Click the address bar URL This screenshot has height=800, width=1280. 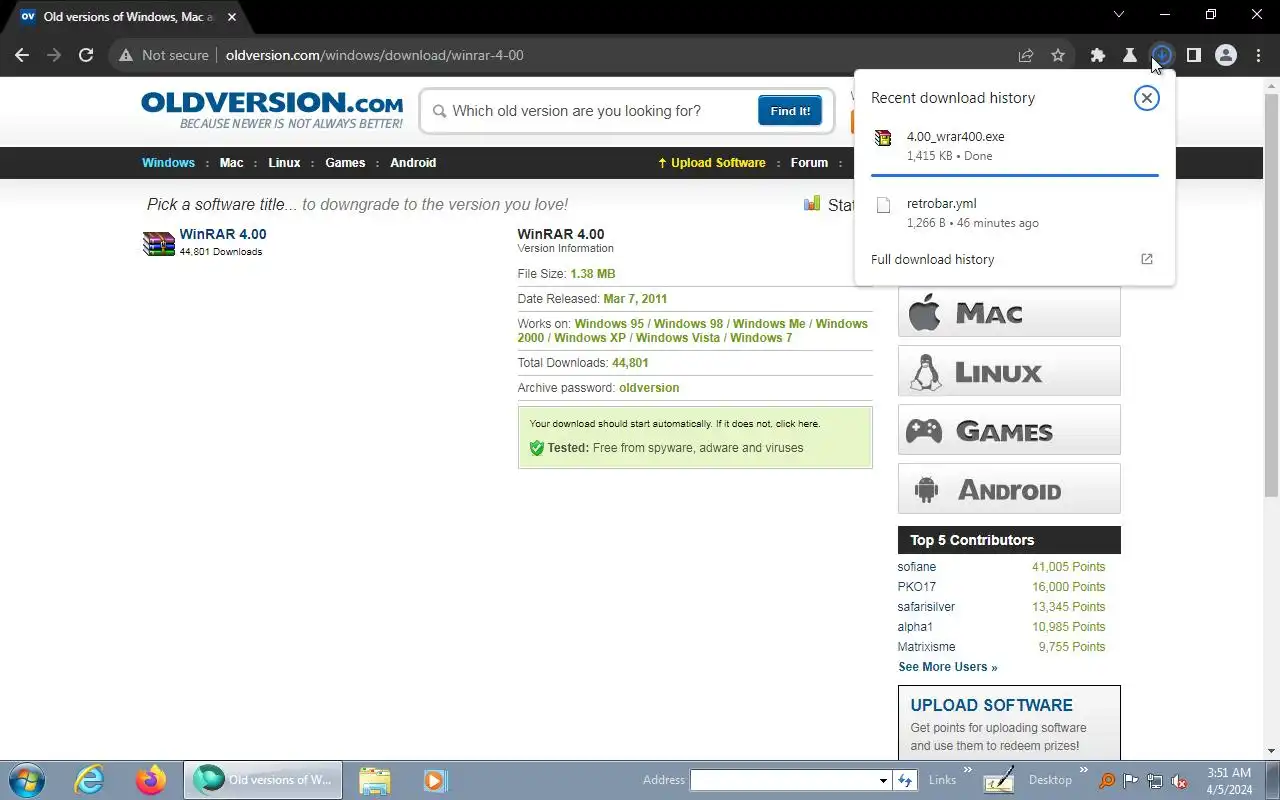(x=375, y=55)
